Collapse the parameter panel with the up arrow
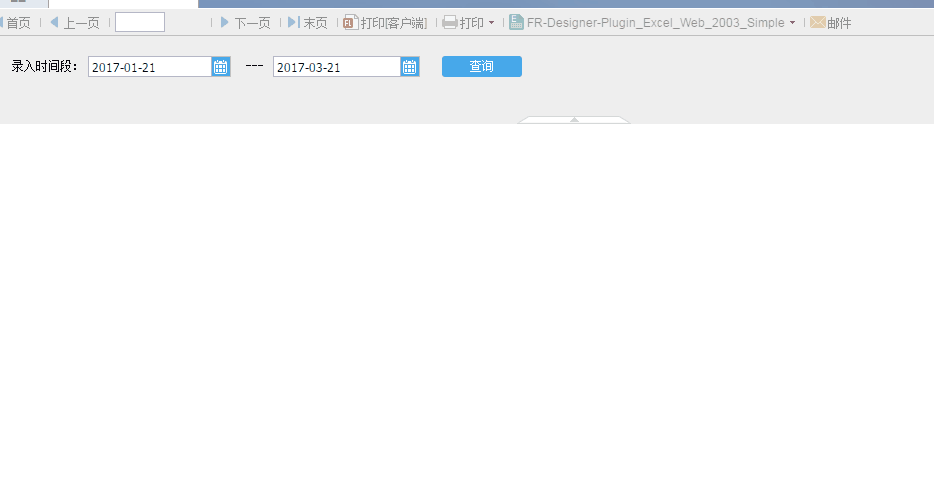934x487 pixels. (x=574, y=120)
